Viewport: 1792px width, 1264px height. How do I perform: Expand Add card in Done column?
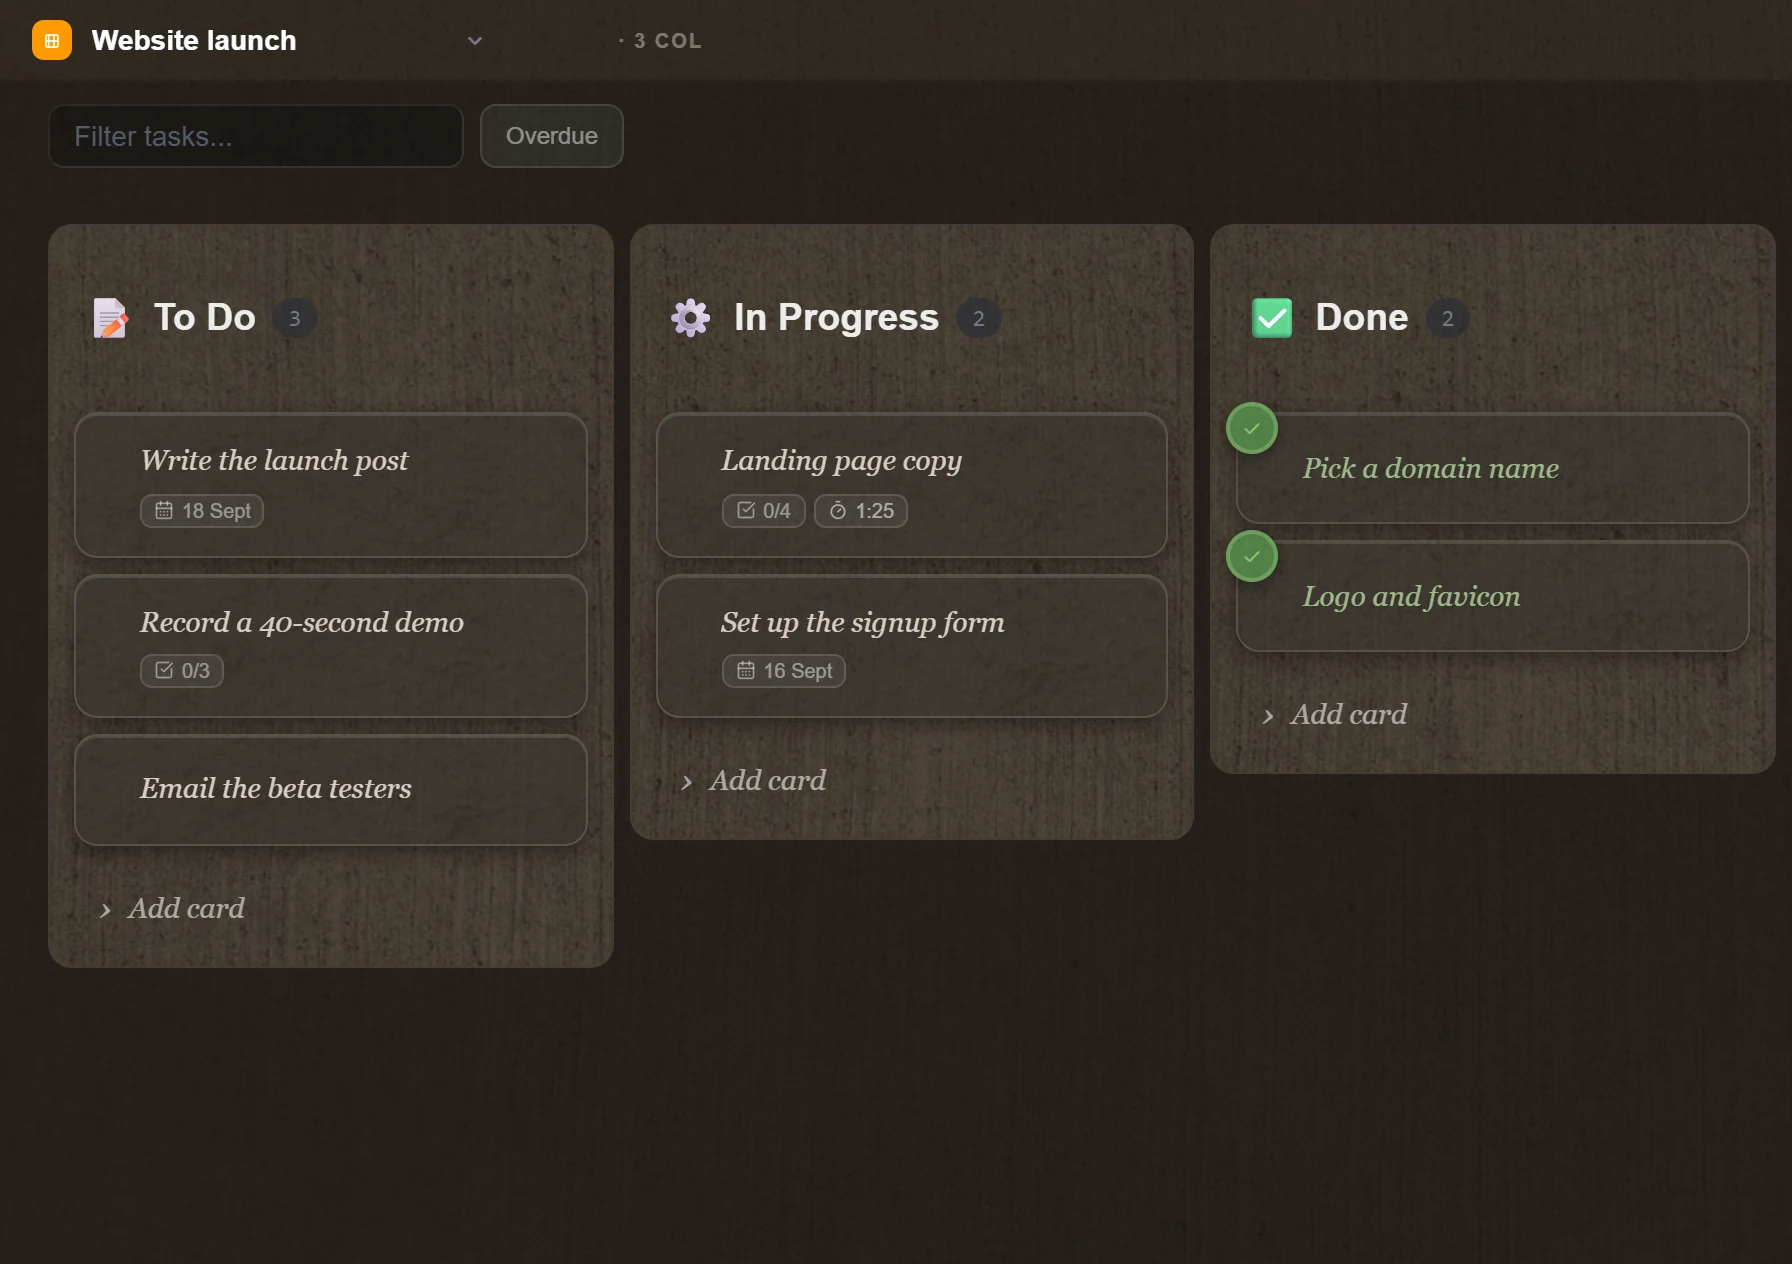tap(1335, 714)
